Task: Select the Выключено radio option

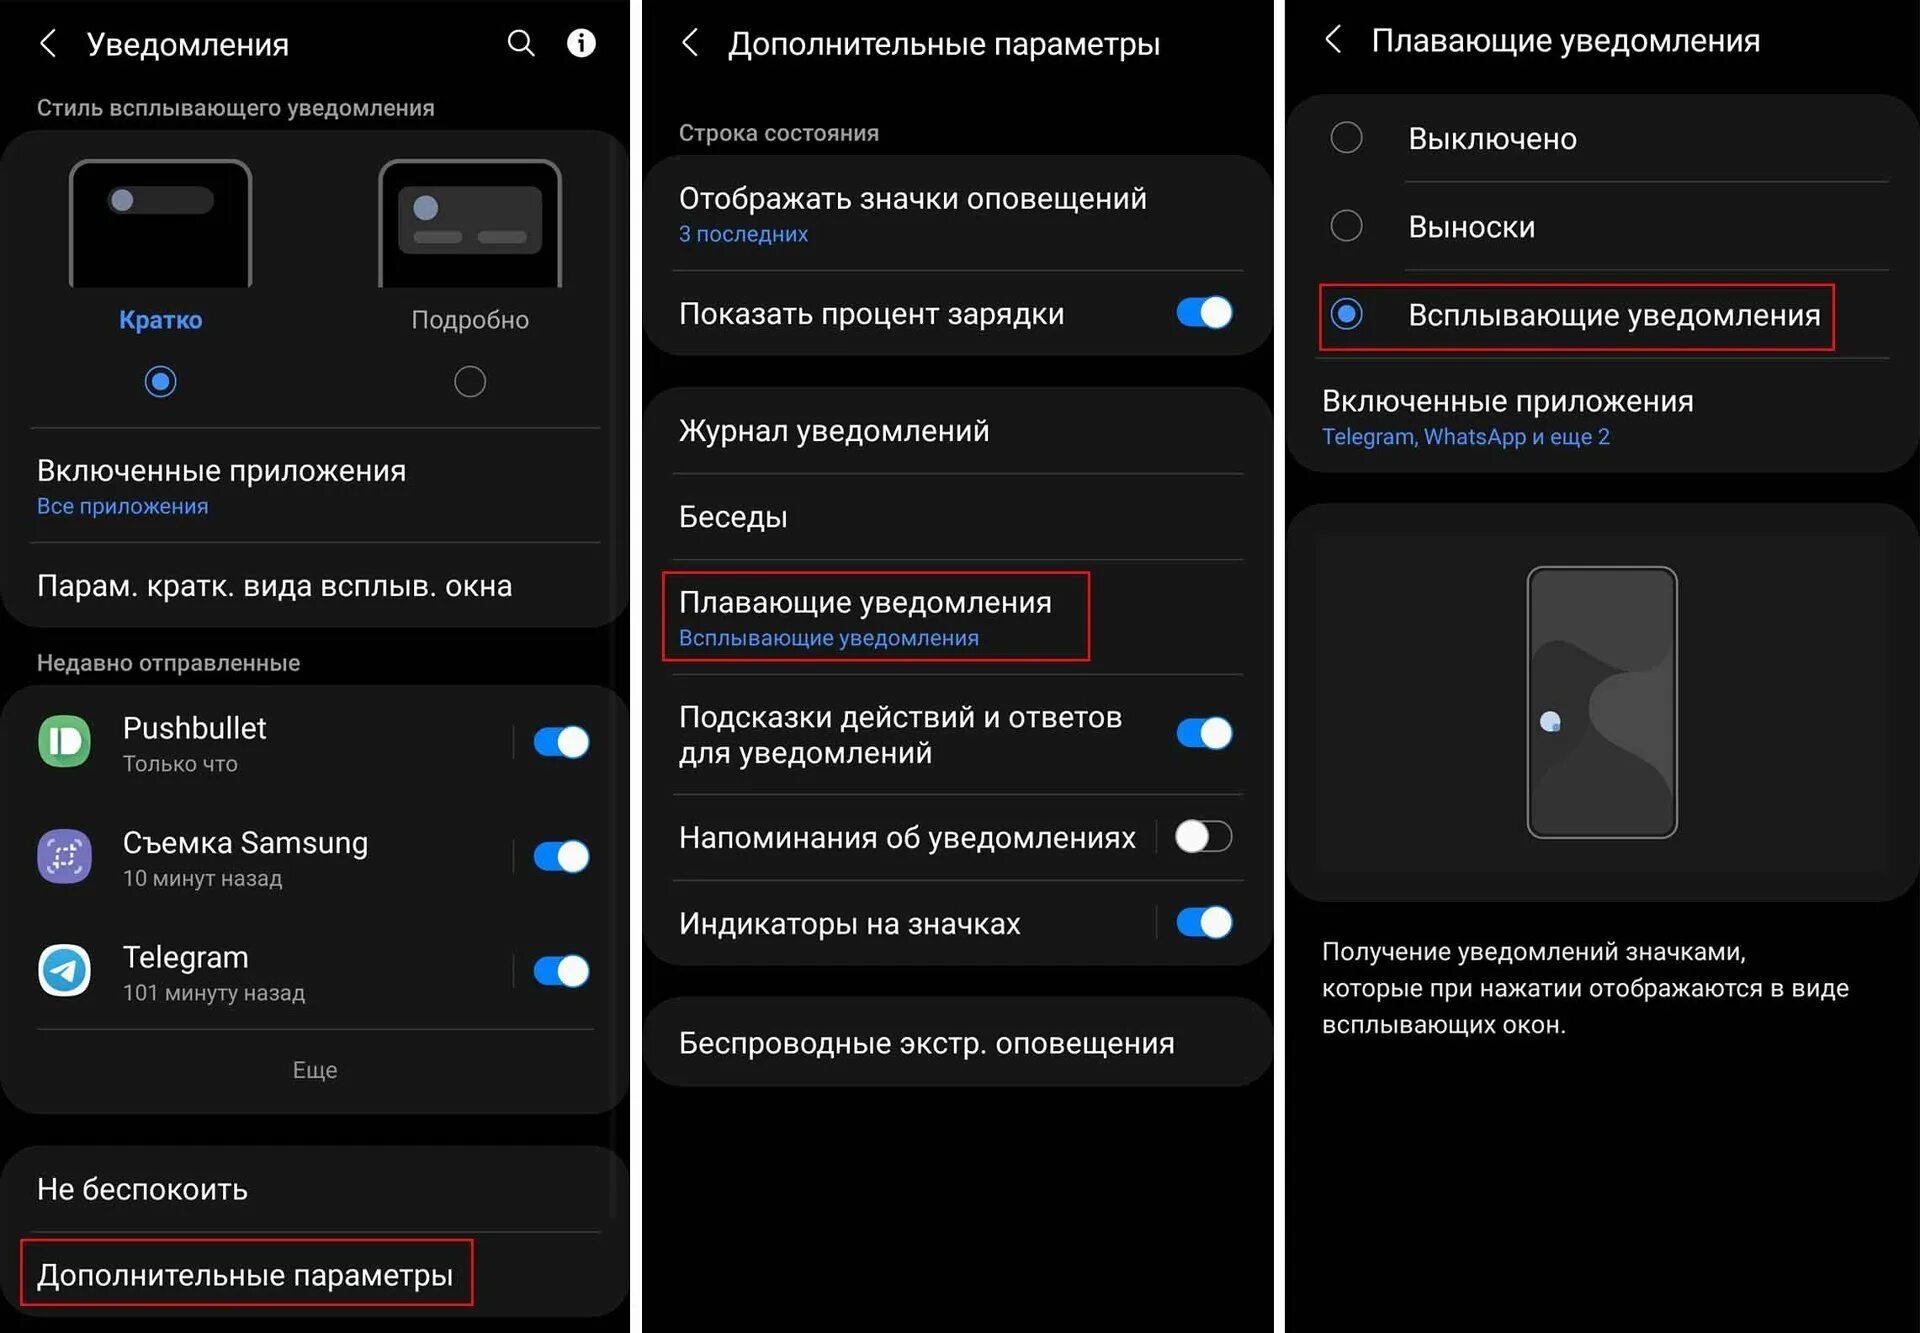Action: (1347, 137)
